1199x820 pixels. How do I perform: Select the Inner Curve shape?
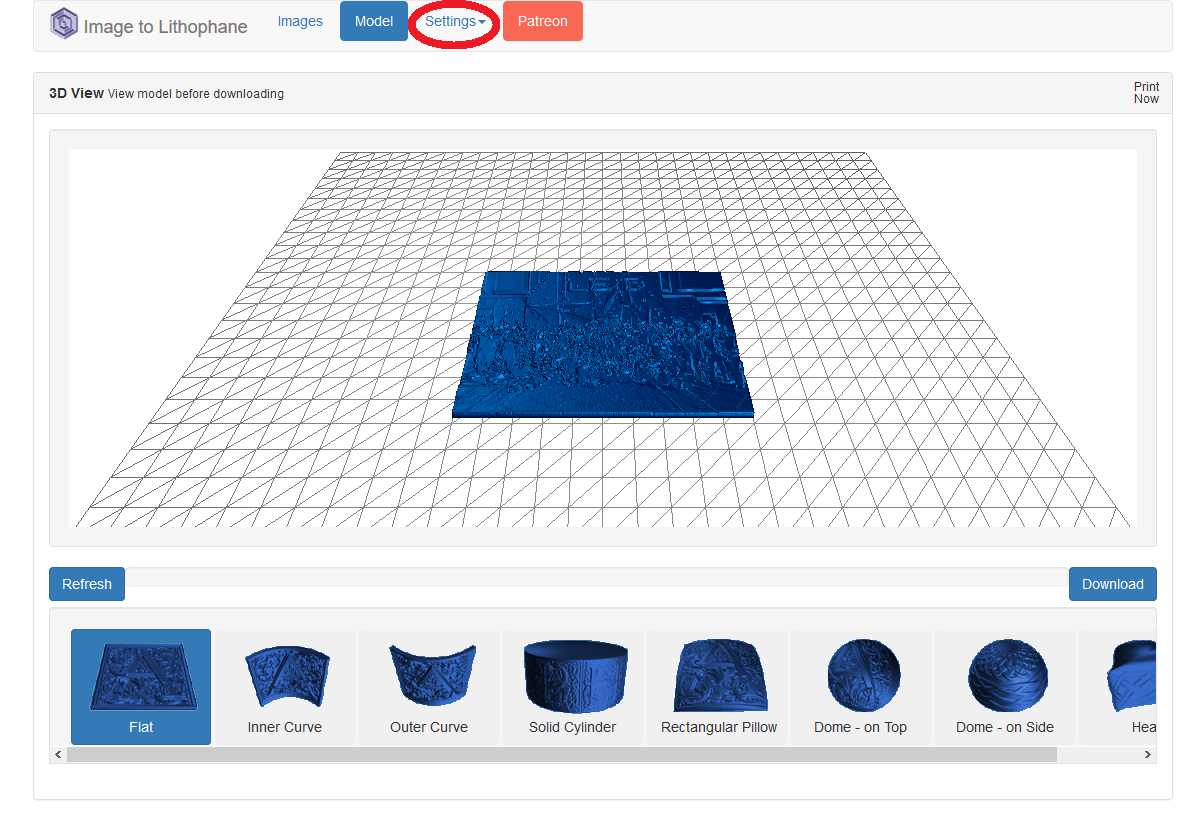284,687
